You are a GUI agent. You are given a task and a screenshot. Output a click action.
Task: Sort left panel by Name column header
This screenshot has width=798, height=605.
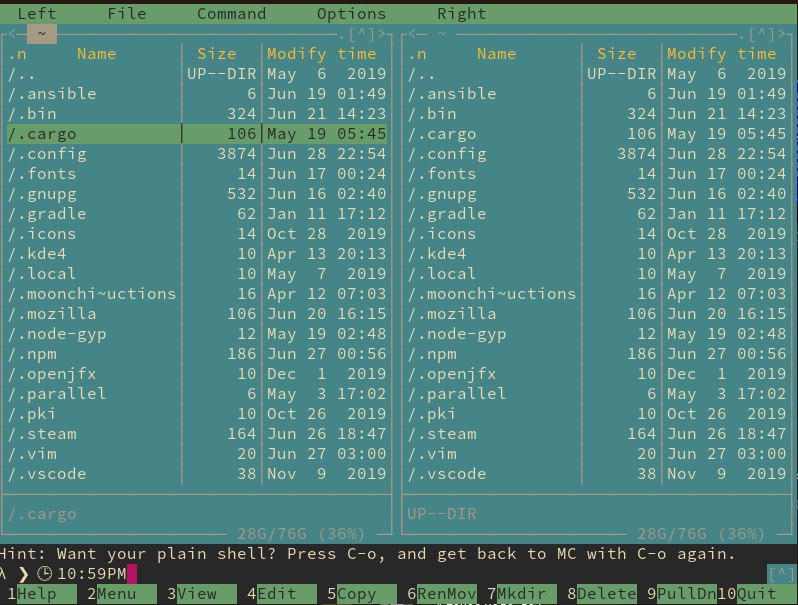click(97, 54)
